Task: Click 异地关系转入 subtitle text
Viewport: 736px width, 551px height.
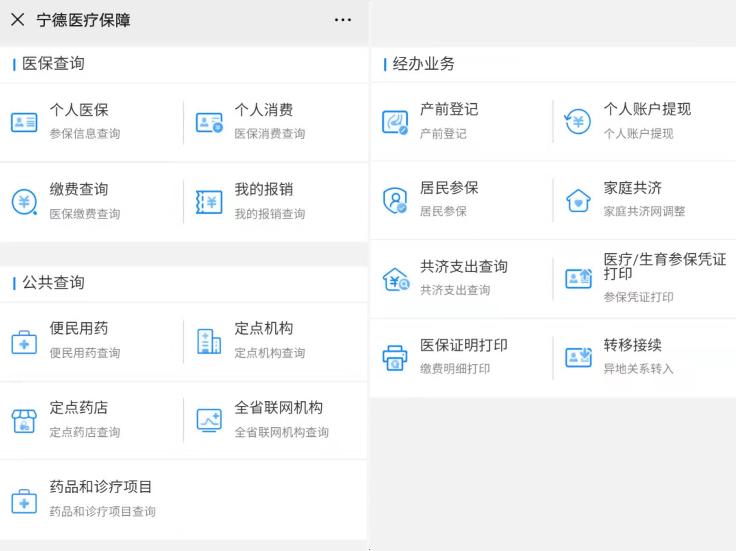Action: (638, 369)
